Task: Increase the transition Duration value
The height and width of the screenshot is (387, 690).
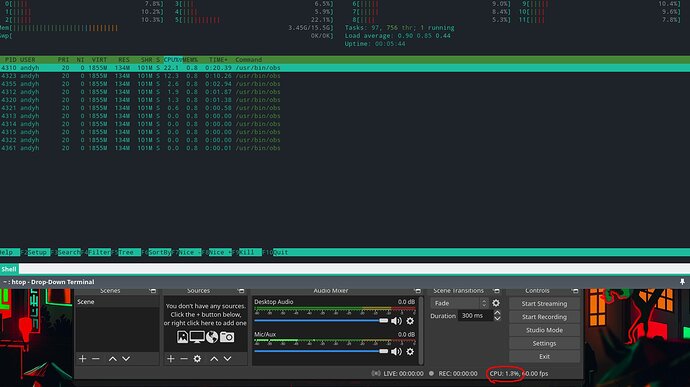Action: click(x=497, y=313)
